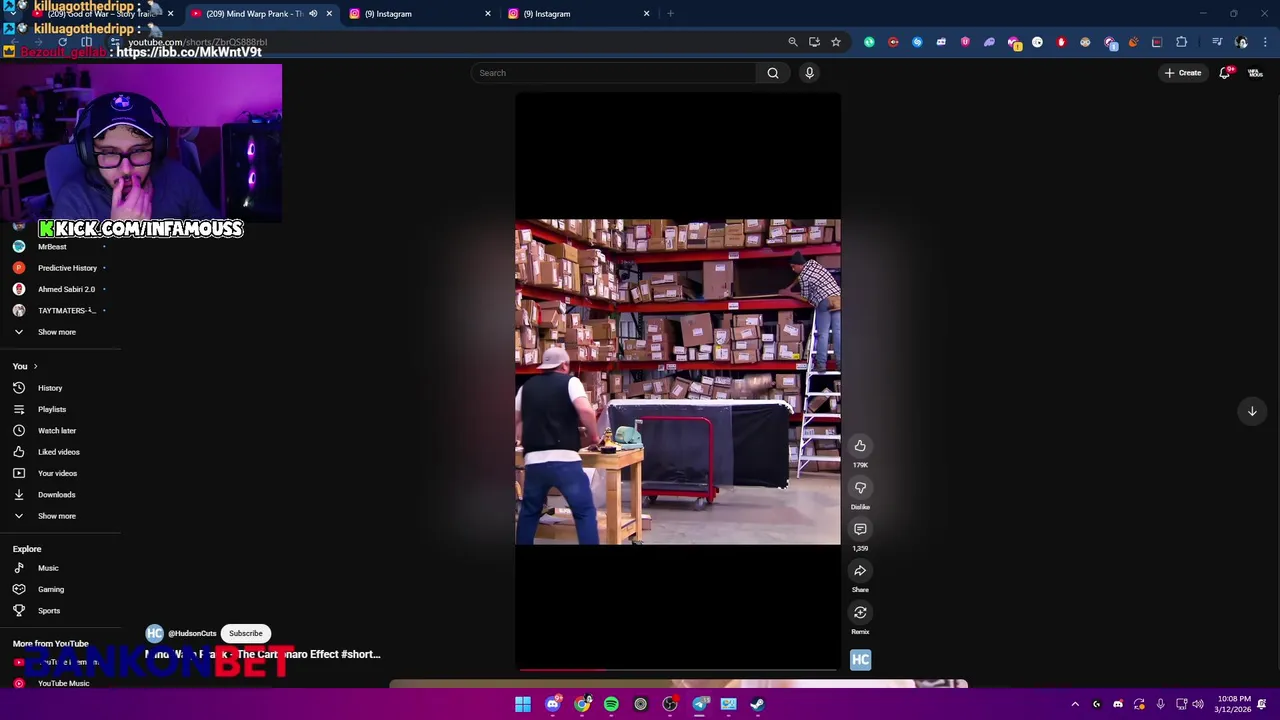Open Liked videos
Viewport: 1280px width, 720px height.
tap(58, 452)
